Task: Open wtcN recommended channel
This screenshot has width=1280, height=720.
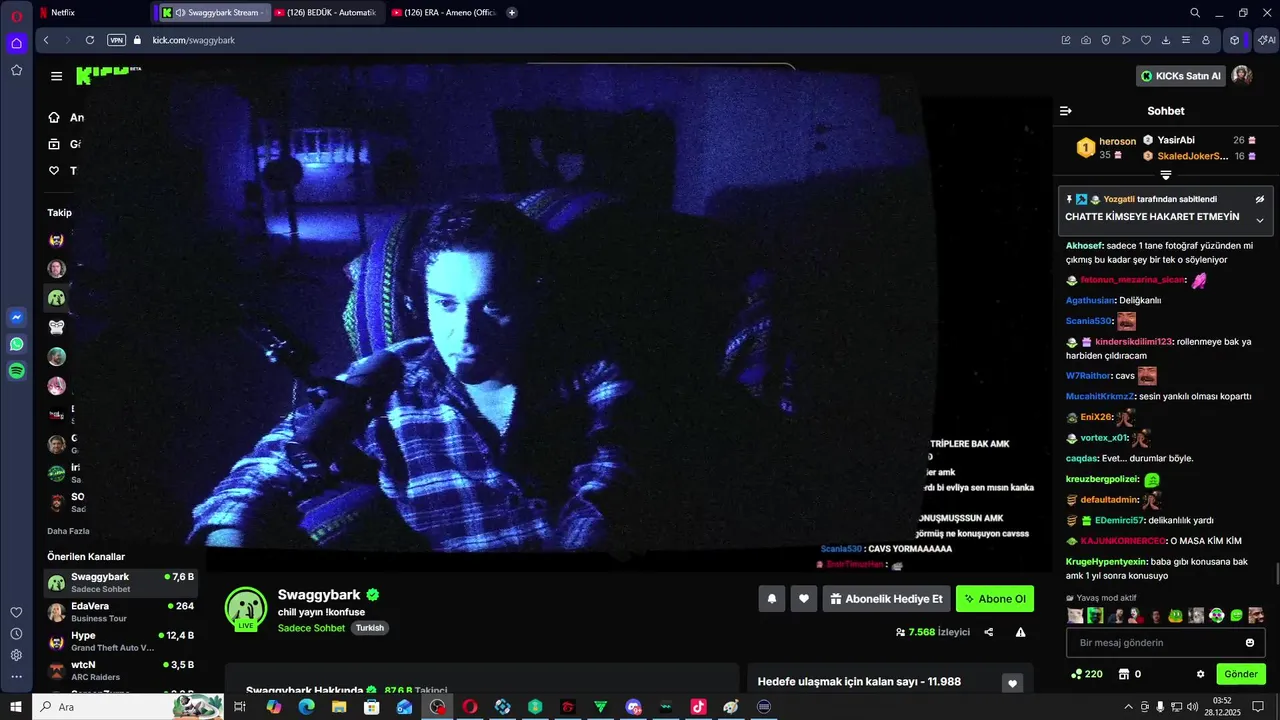Action: tap(121, 670)
